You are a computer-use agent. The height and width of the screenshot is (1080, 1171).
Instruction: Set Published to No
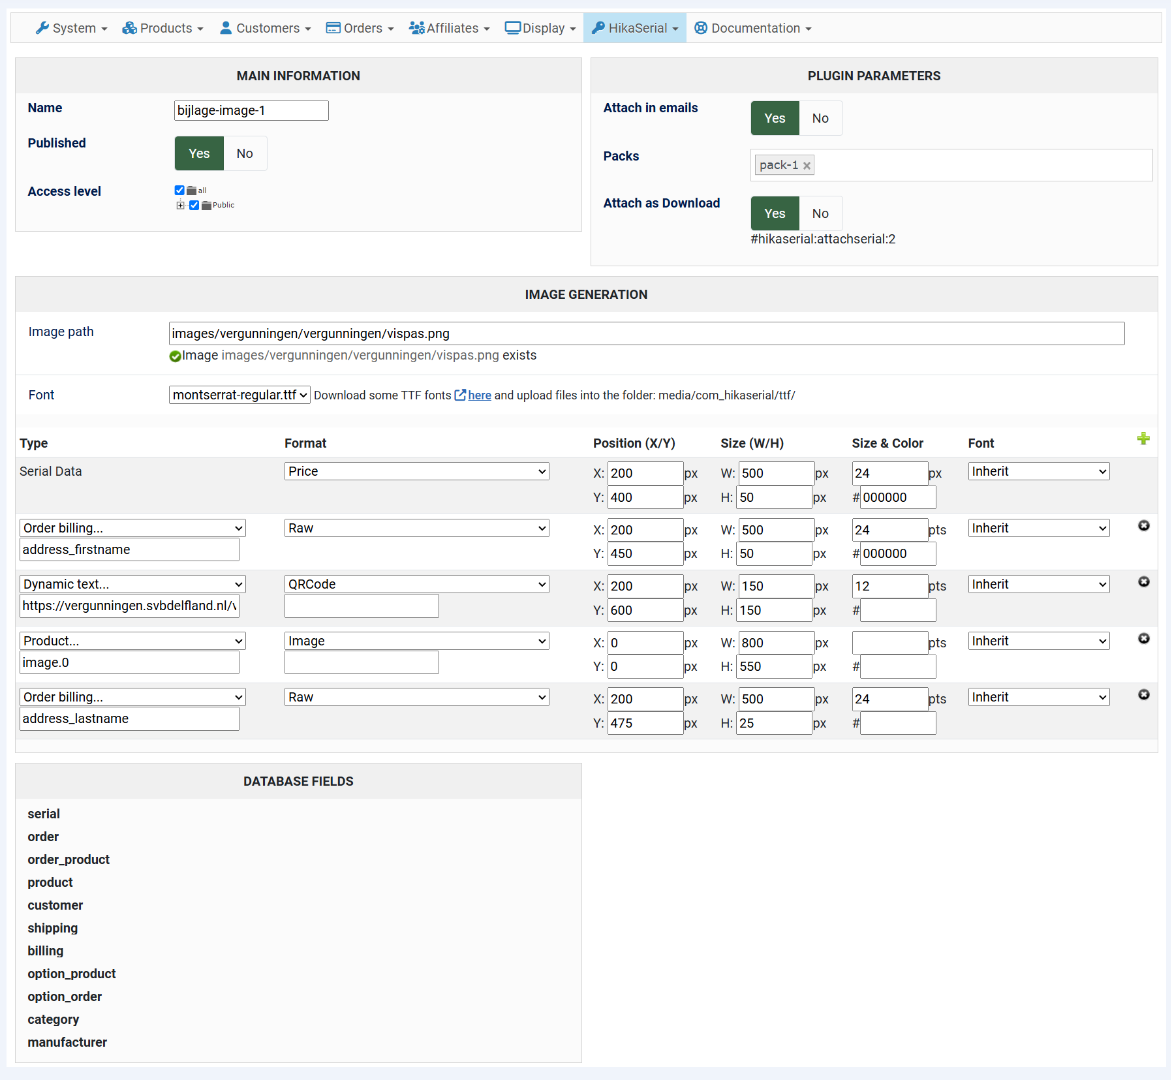[x=245, y=154]
